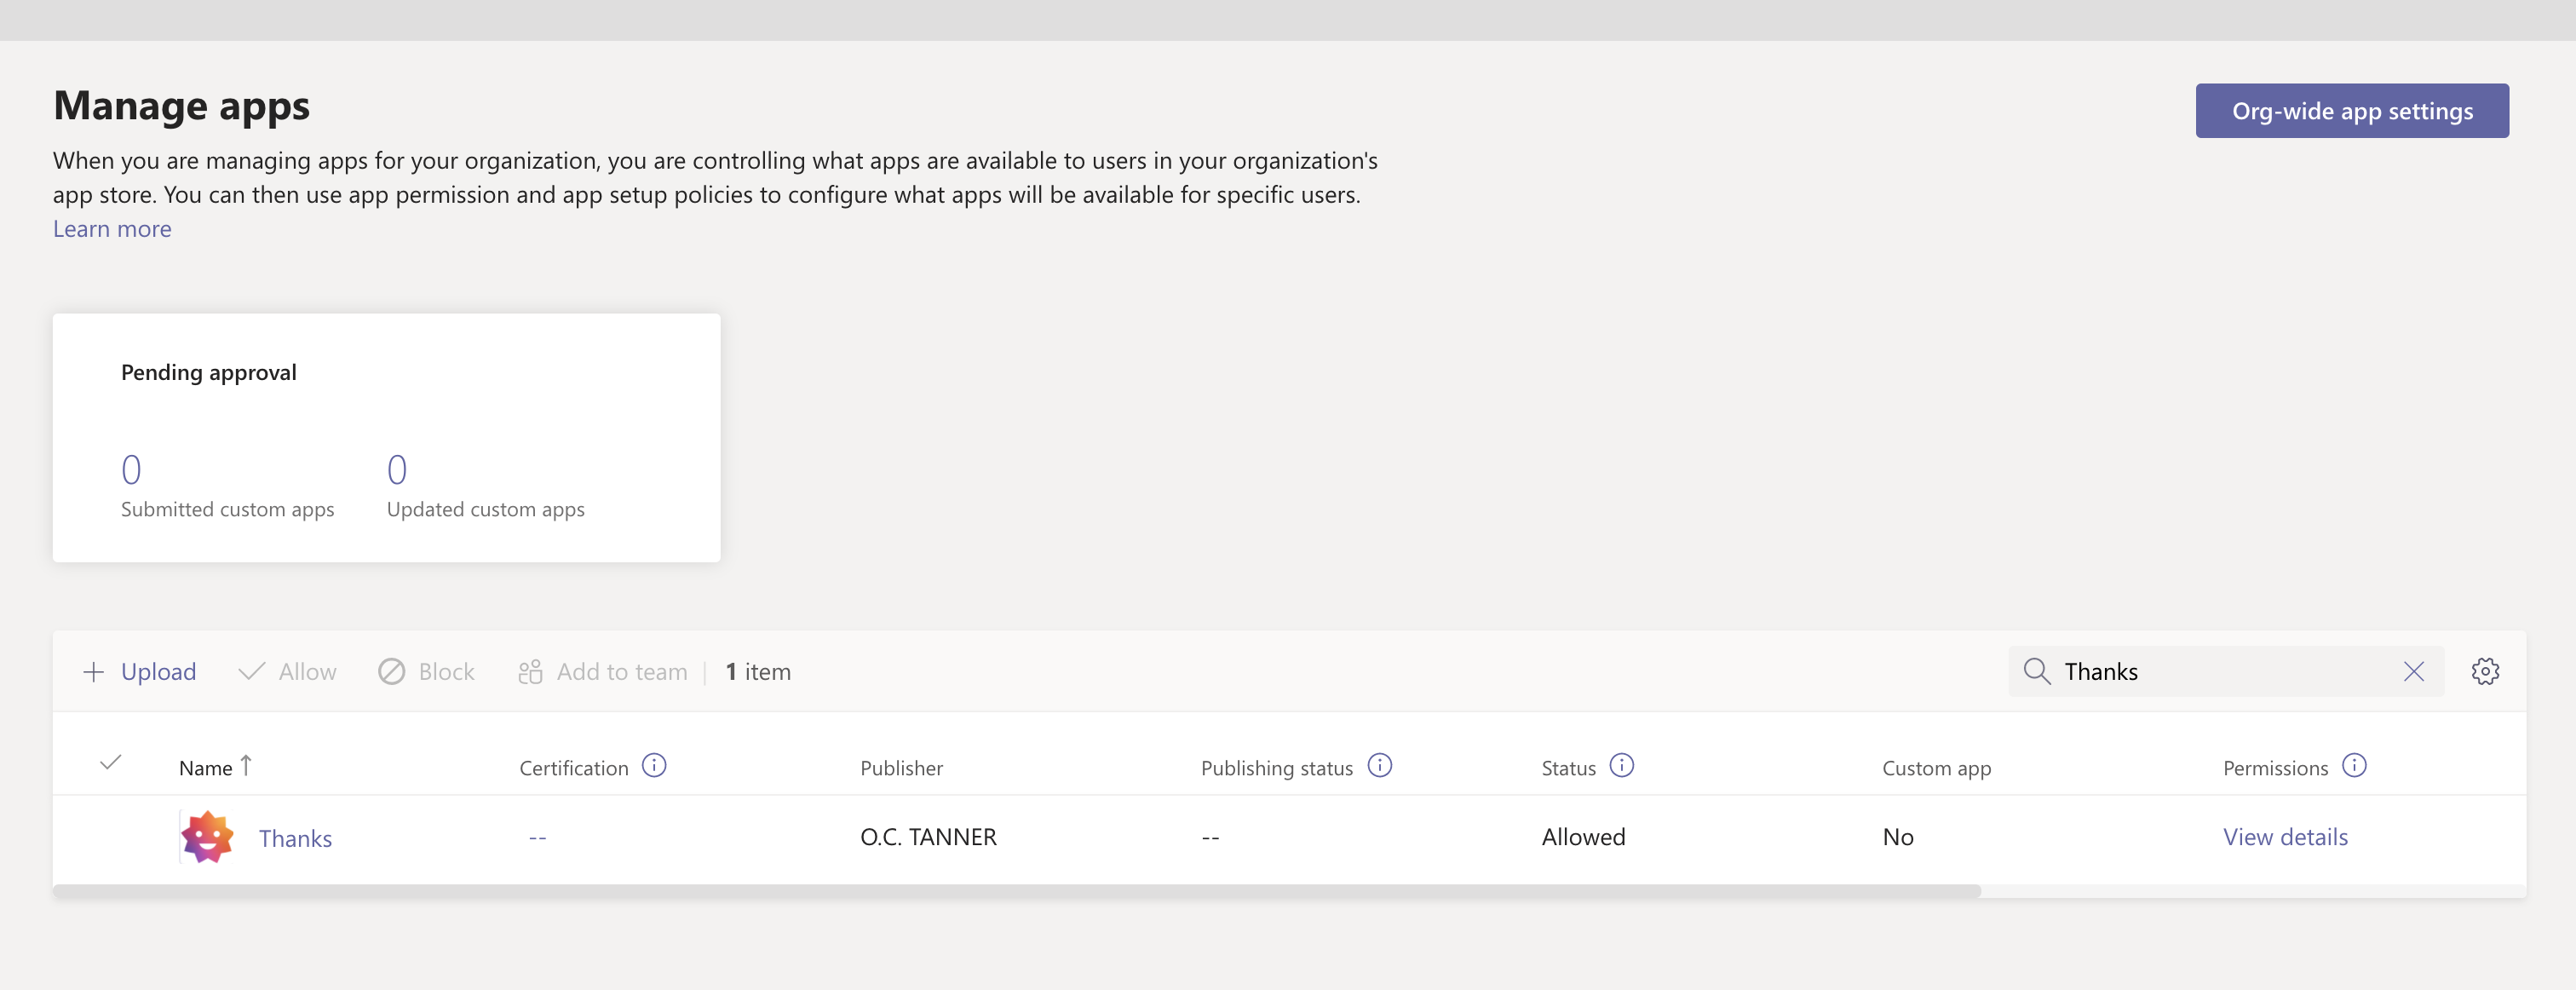Click the Status column info icon
2576x990 pixels.
click(1621, 766)
